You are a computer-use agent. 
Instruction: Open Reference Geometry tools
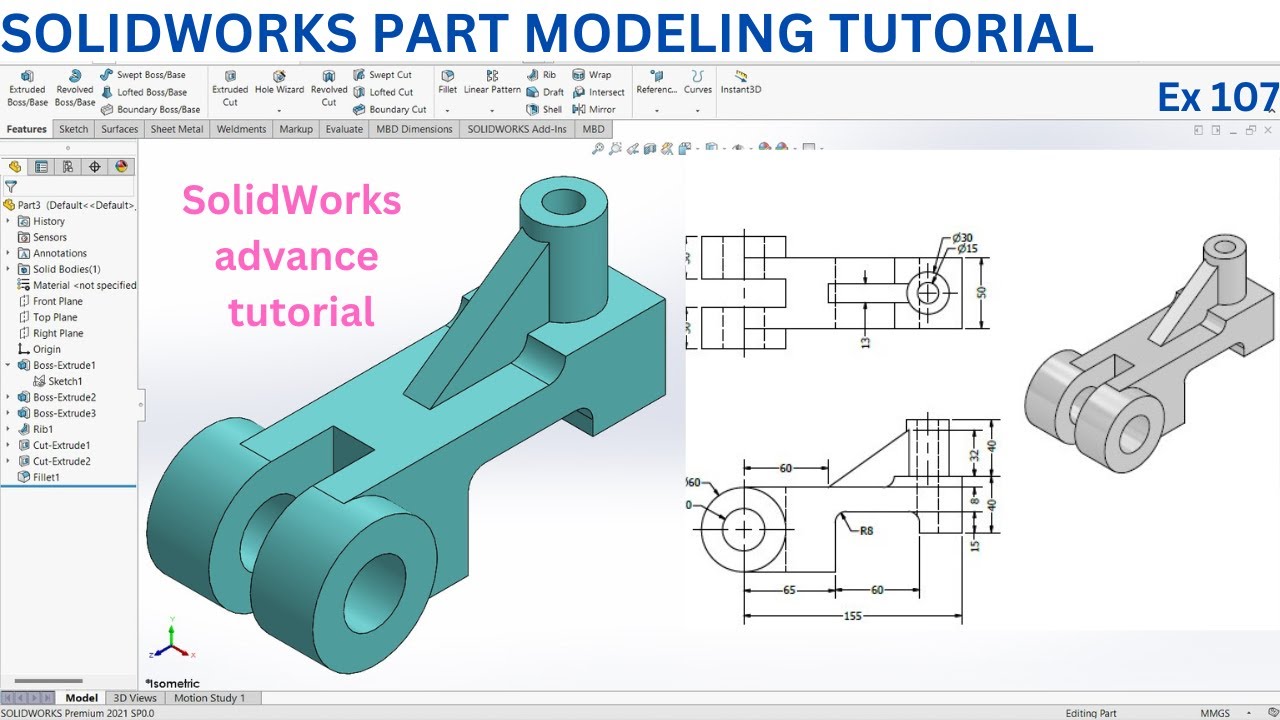click(x=657, y=82)
